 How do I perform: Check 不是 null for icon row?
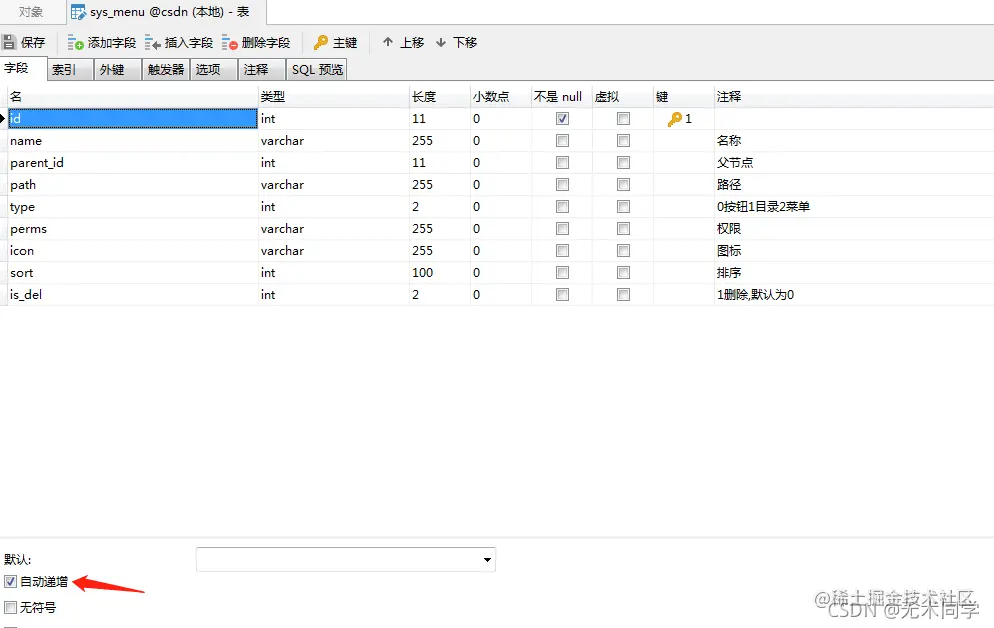[562, 250]
